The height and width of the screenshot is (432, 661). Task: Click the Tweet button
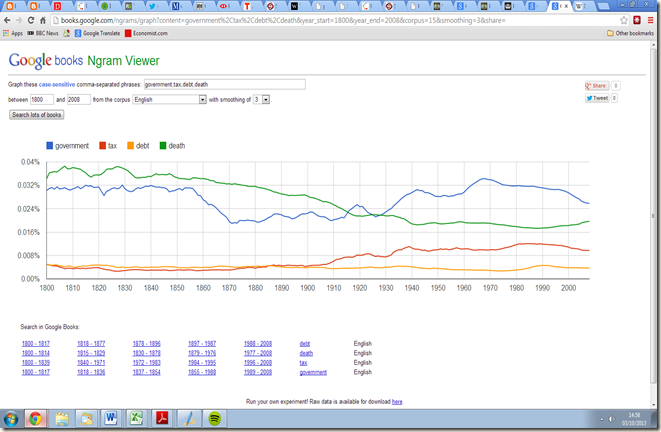click(597, 98)
